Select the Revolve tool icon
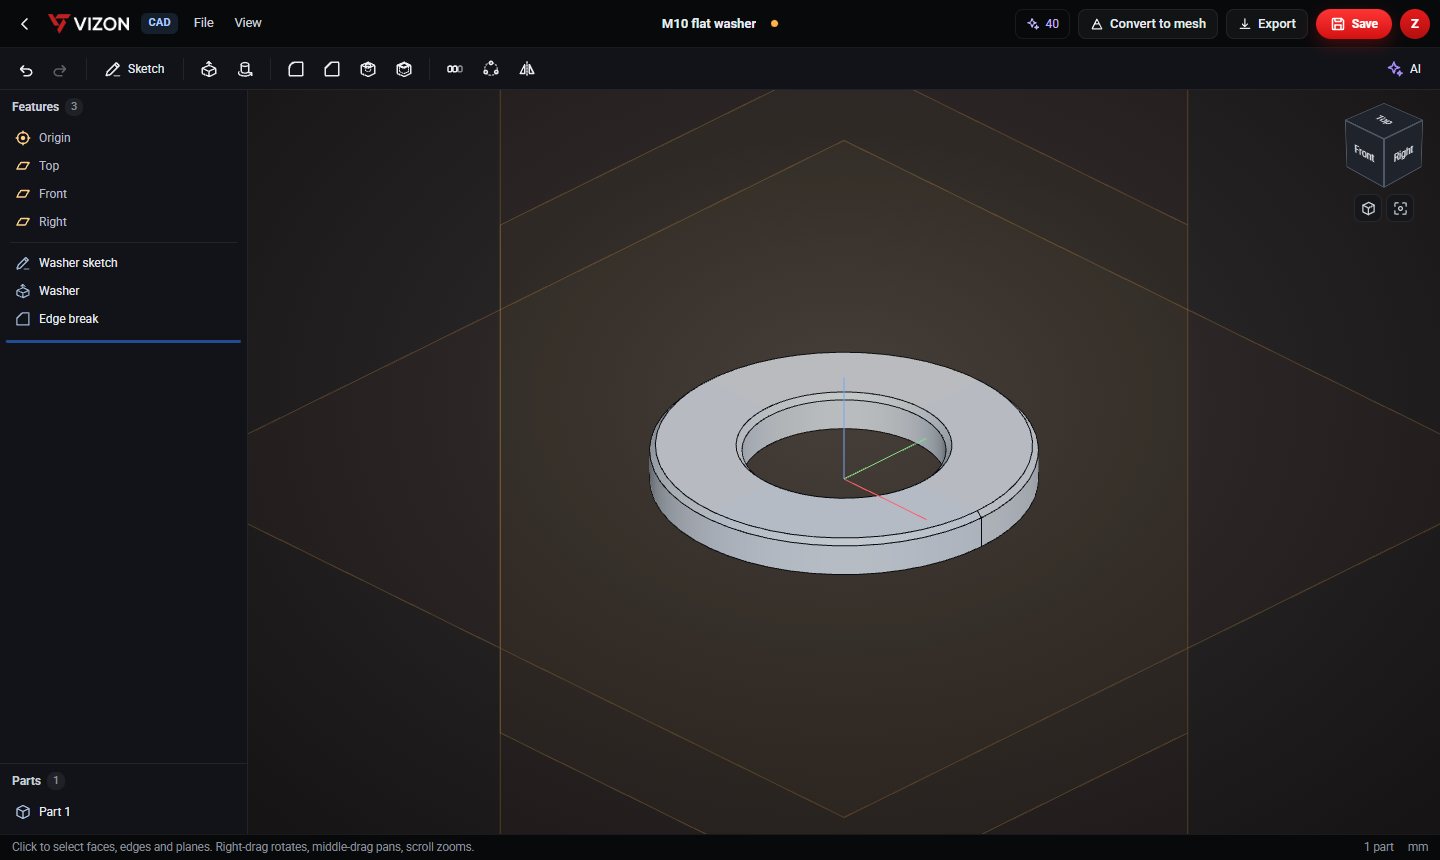This screenshot has height=860, width=1440. tap(245, 69)
